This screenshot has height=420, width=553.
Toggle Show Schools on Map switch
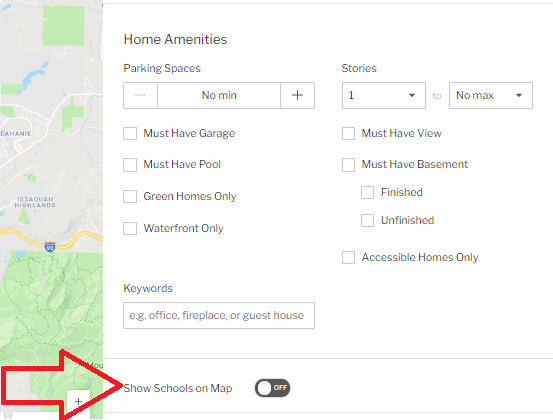pyautogui.click(x=272, y=388)
